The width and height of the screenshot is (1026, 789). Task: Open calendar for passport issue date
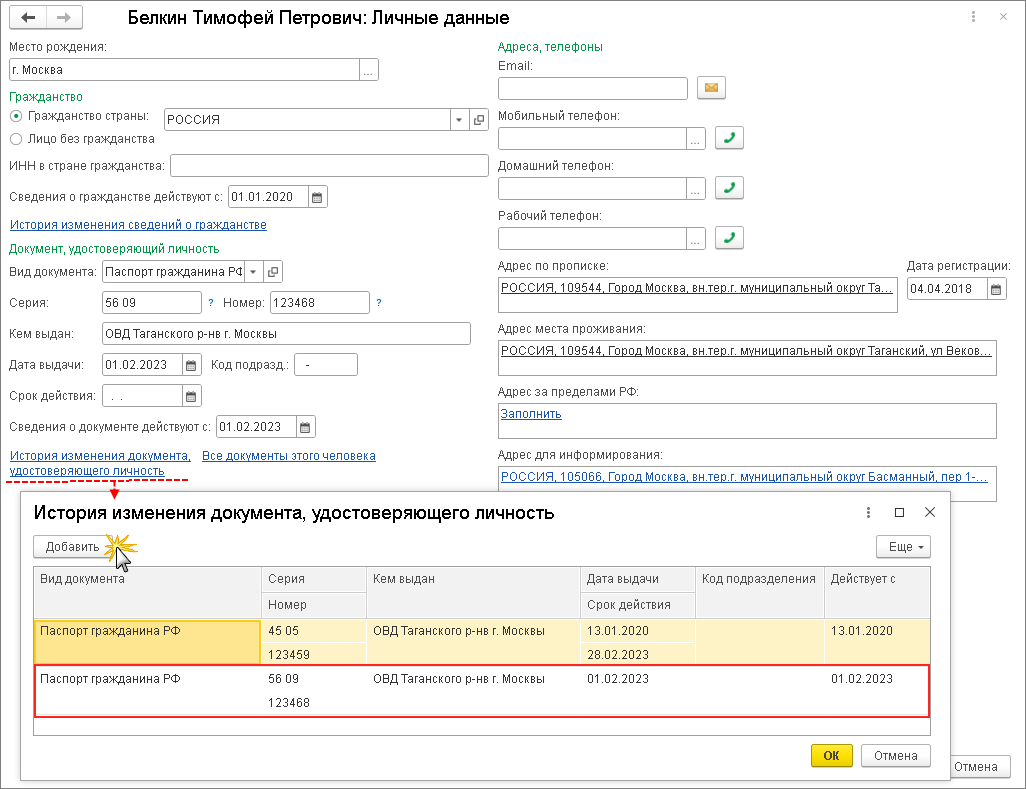[192, 365]
